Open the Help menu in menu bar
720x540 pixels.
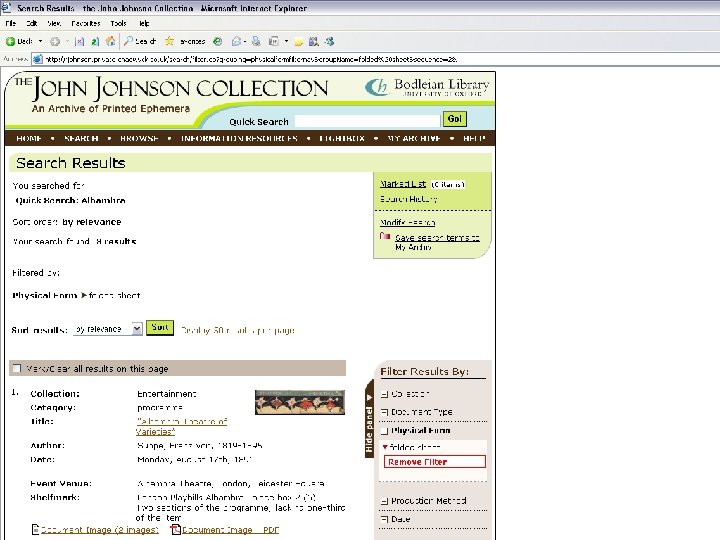pos(144,23)
